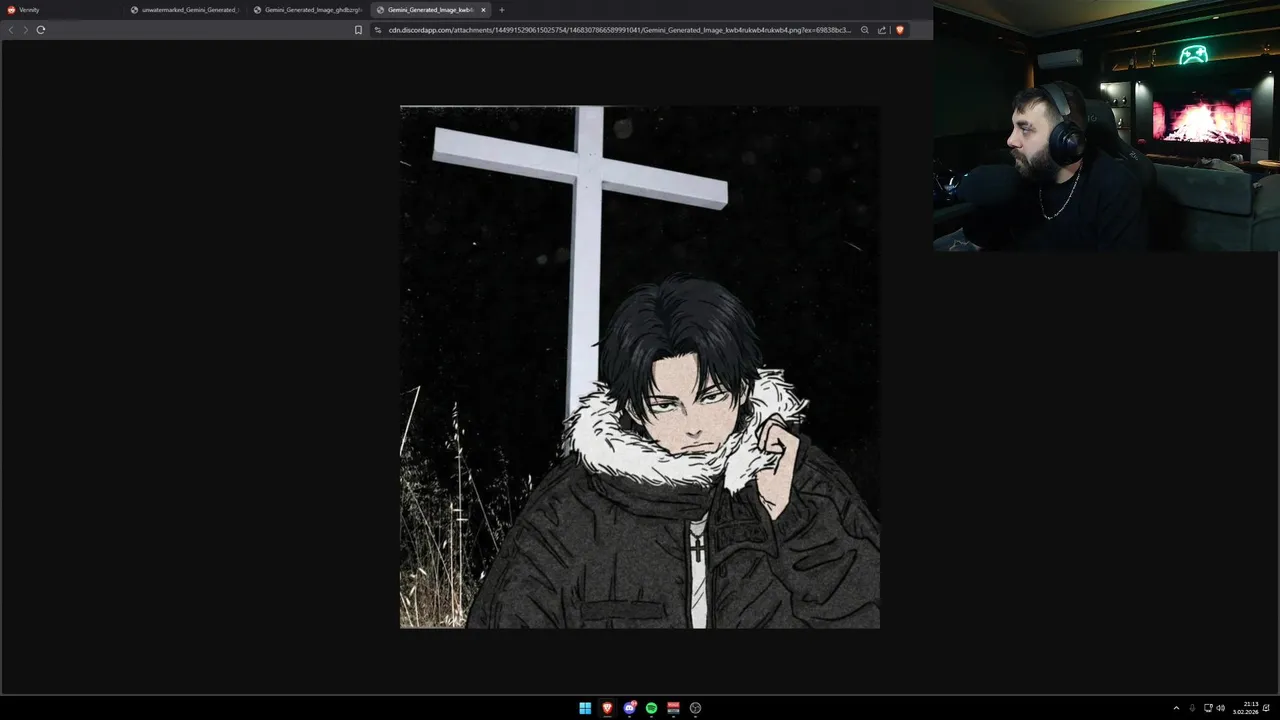1280x720 pixels.
Task: Zoom the anime portrait image
Action: point(640,367)
